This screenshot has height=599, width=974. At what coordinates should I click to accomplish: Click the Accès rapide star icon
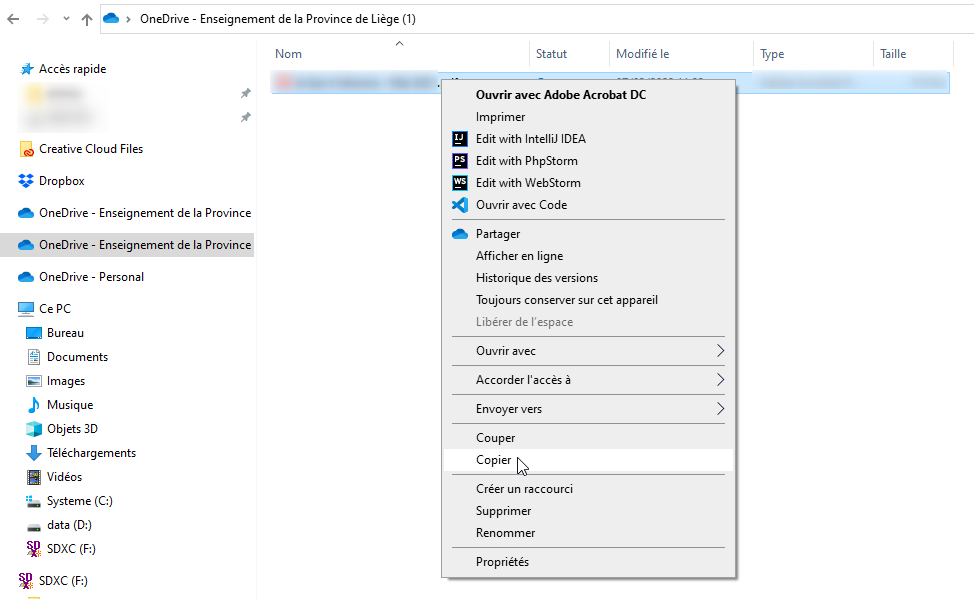click(x=27, y=69)
